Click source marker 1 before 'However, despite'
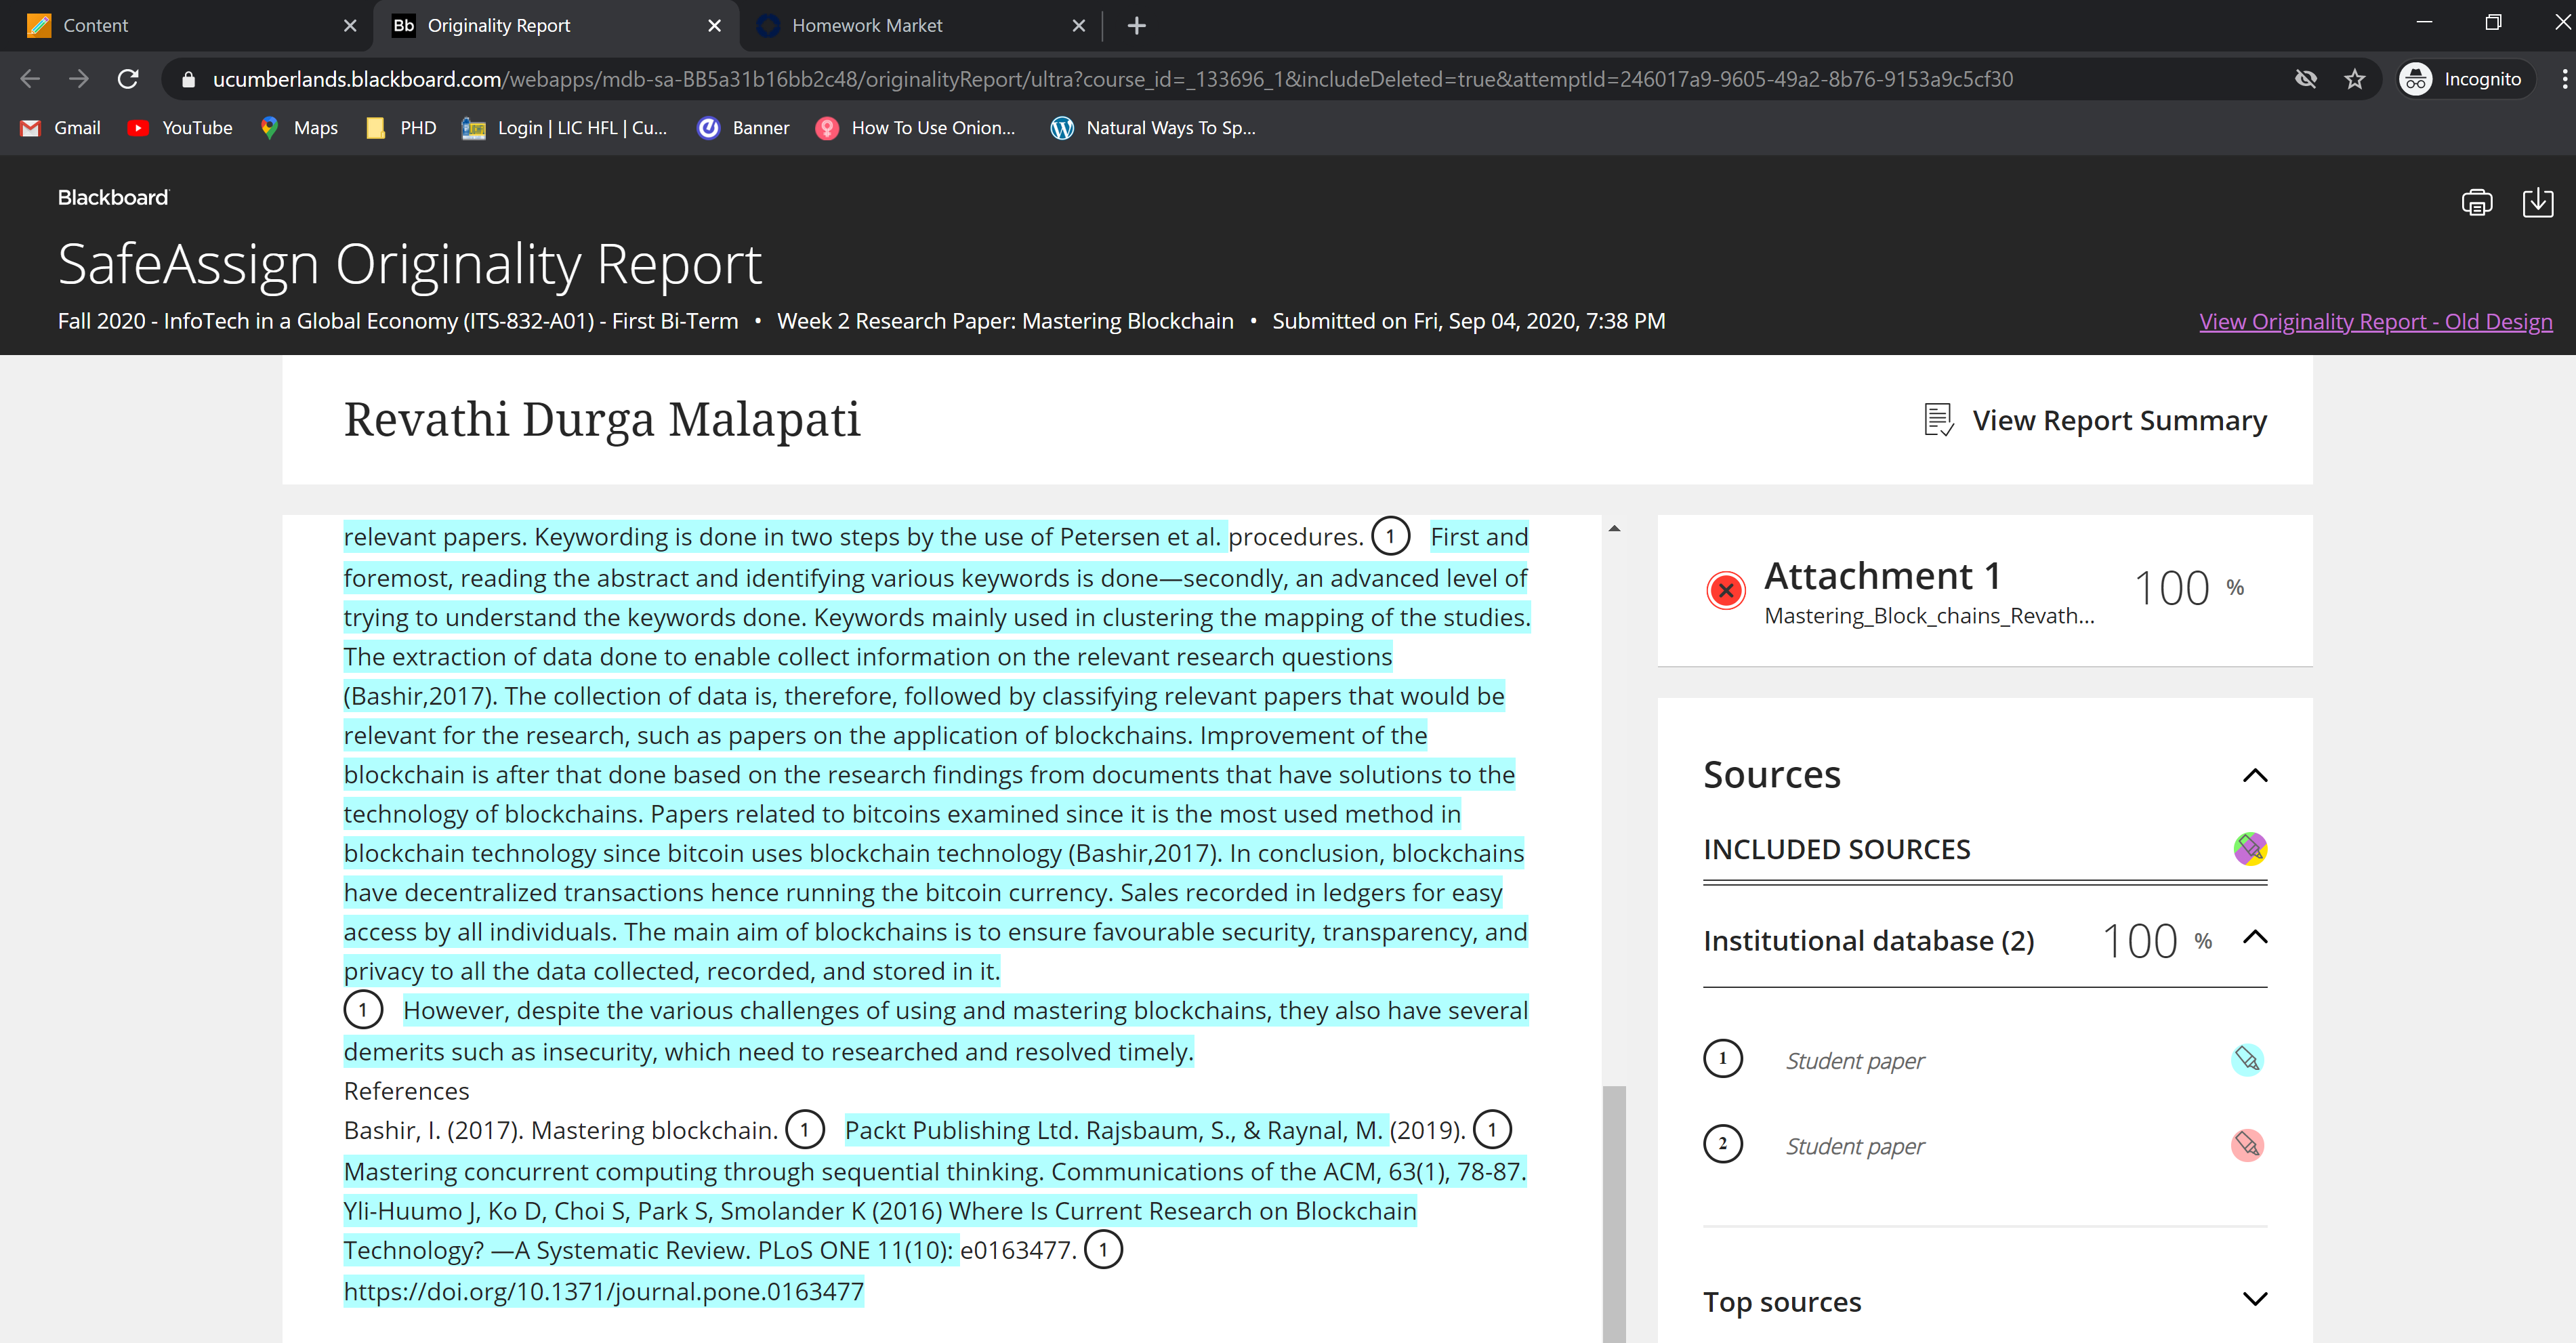This screenshot has height=1343, width=2576. tap(363, 1010)
